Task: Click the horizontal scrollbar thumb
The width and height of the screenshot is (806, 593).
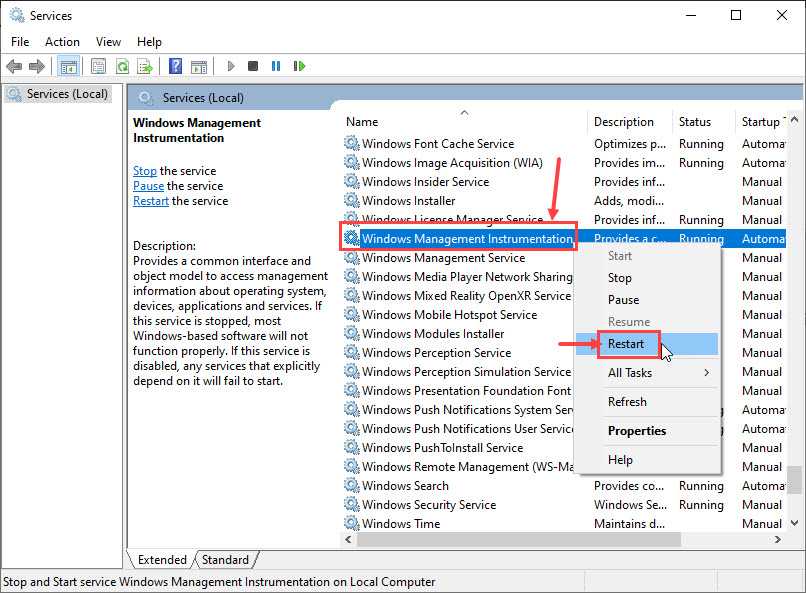Action: pyautogui.click(x=519, y=540)
